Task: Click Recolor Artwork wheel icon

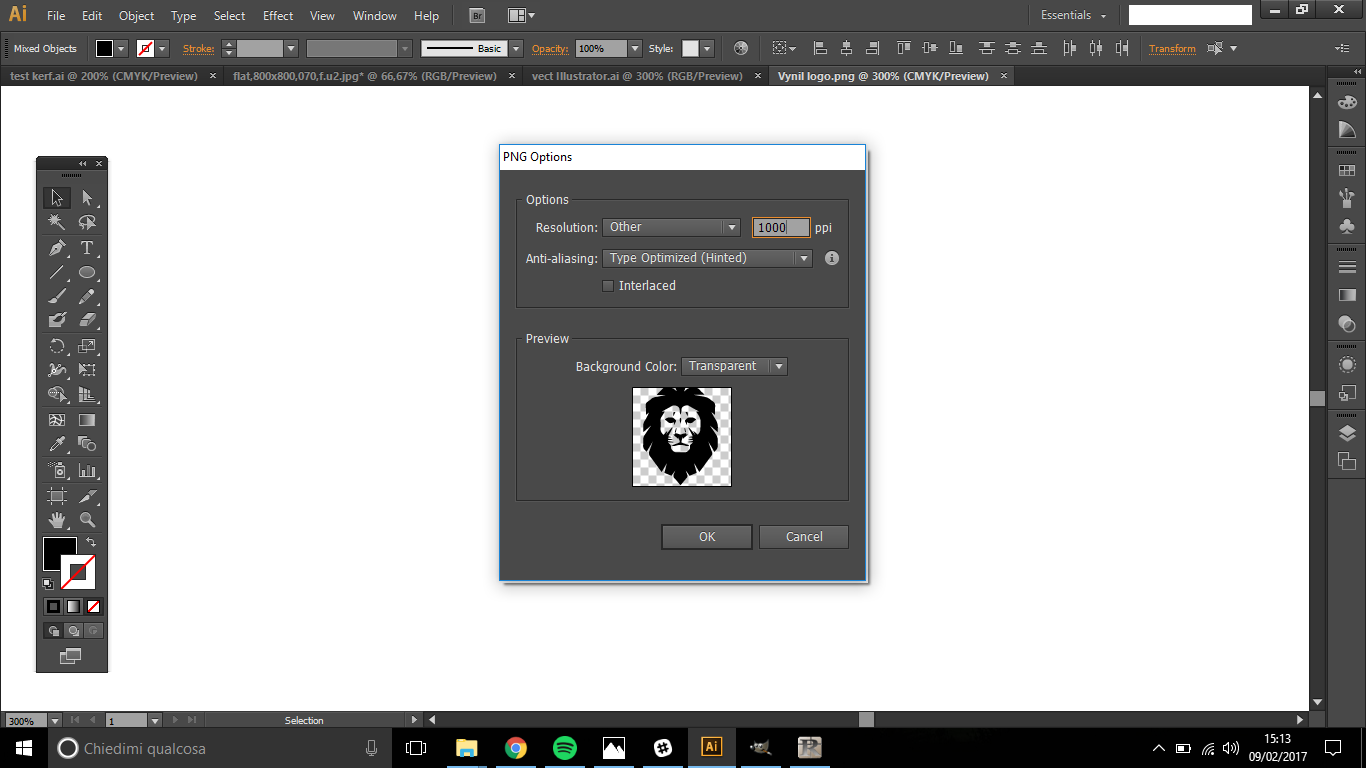Action: pyautogui.click(x=740, y=48)
